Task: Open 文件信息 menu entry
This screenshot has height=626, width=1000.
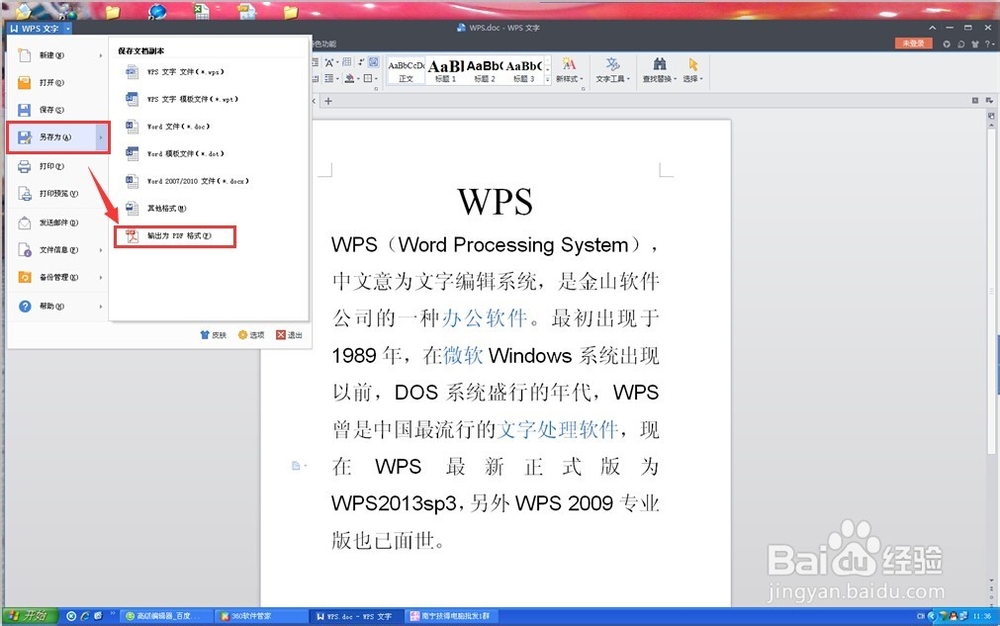Action: tap(57, 251)
